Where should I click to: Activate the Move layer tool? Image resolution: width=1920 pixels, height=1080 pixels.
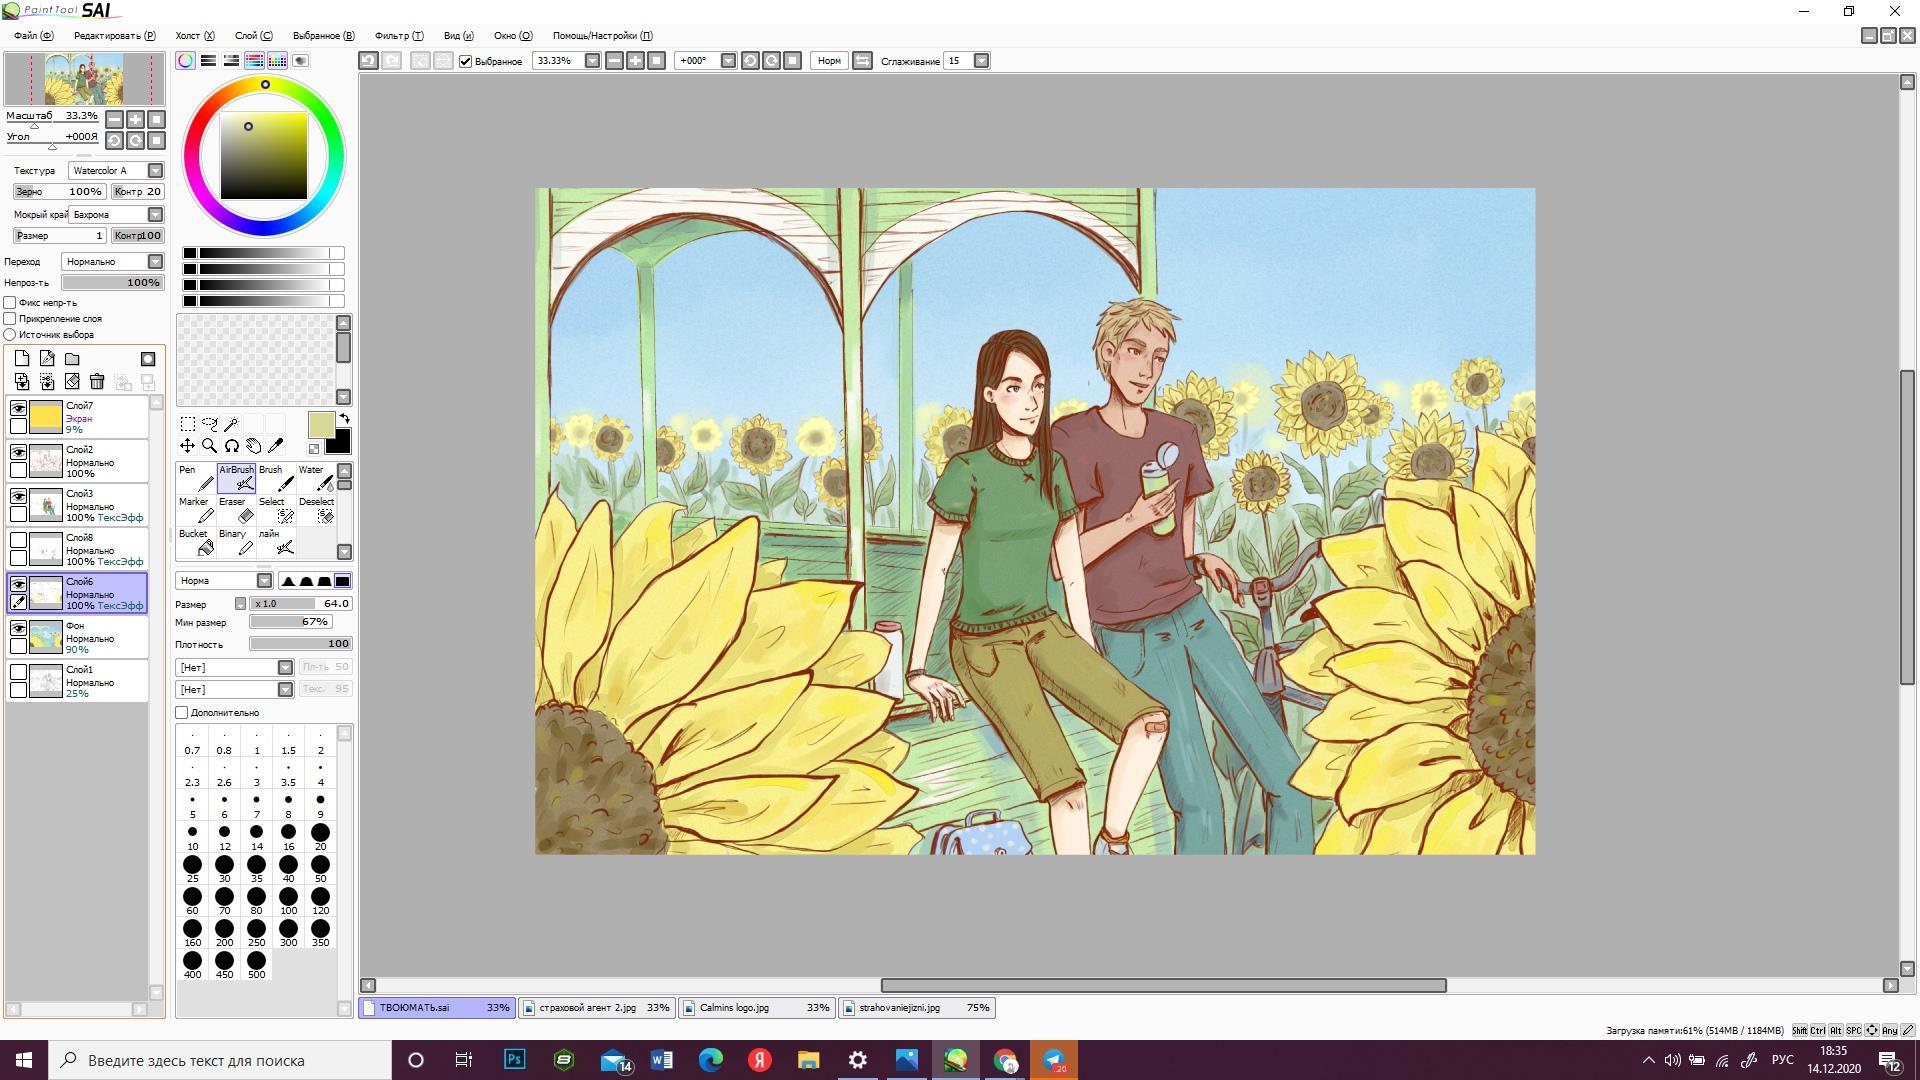click(x=187, y=446)
